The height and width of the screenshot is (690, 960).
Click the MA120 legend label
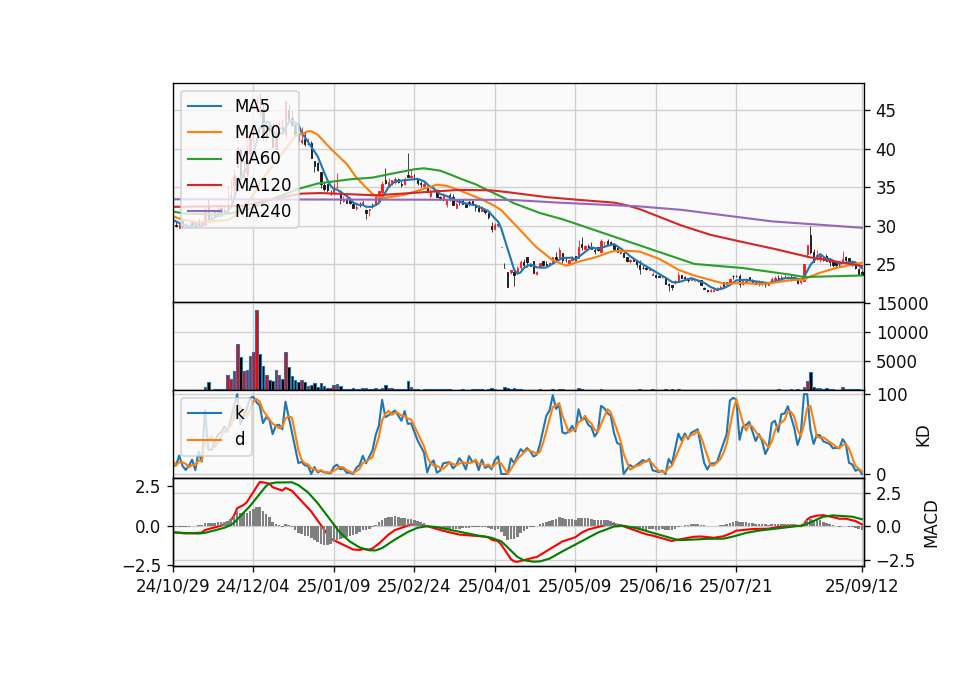263,185
